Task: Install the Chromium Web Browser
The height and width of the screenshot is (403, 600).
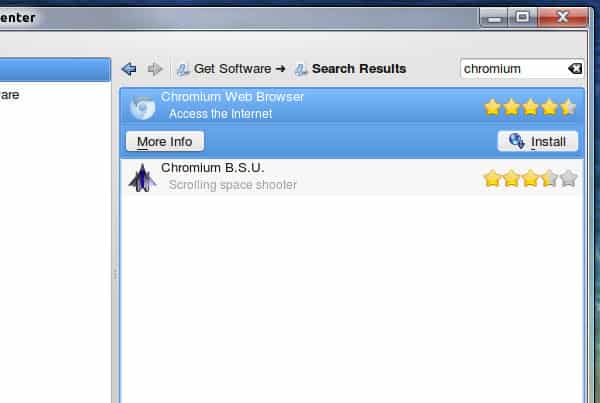Action: tap(538, 141)
